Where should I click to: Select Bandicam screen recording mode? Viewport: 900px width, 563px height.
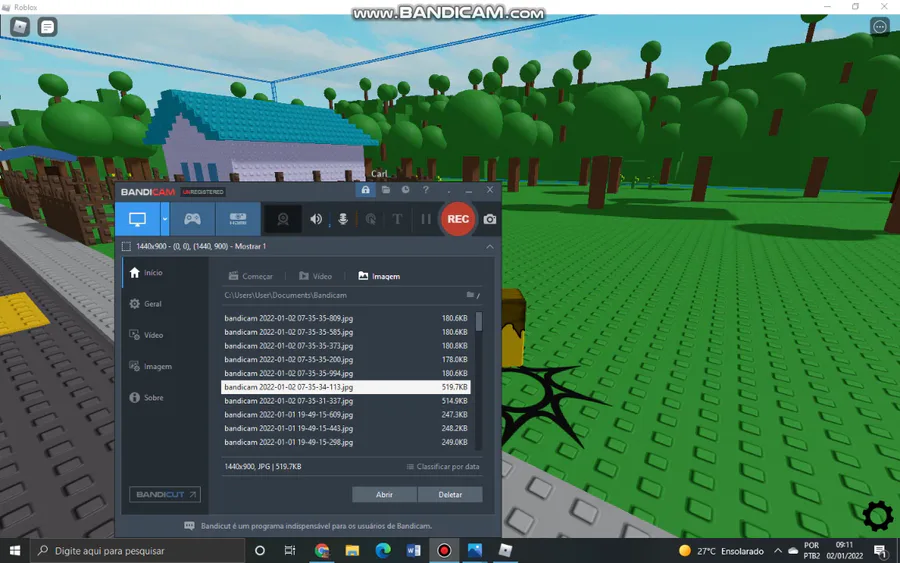pyautogui.click(x=137, y=219)
